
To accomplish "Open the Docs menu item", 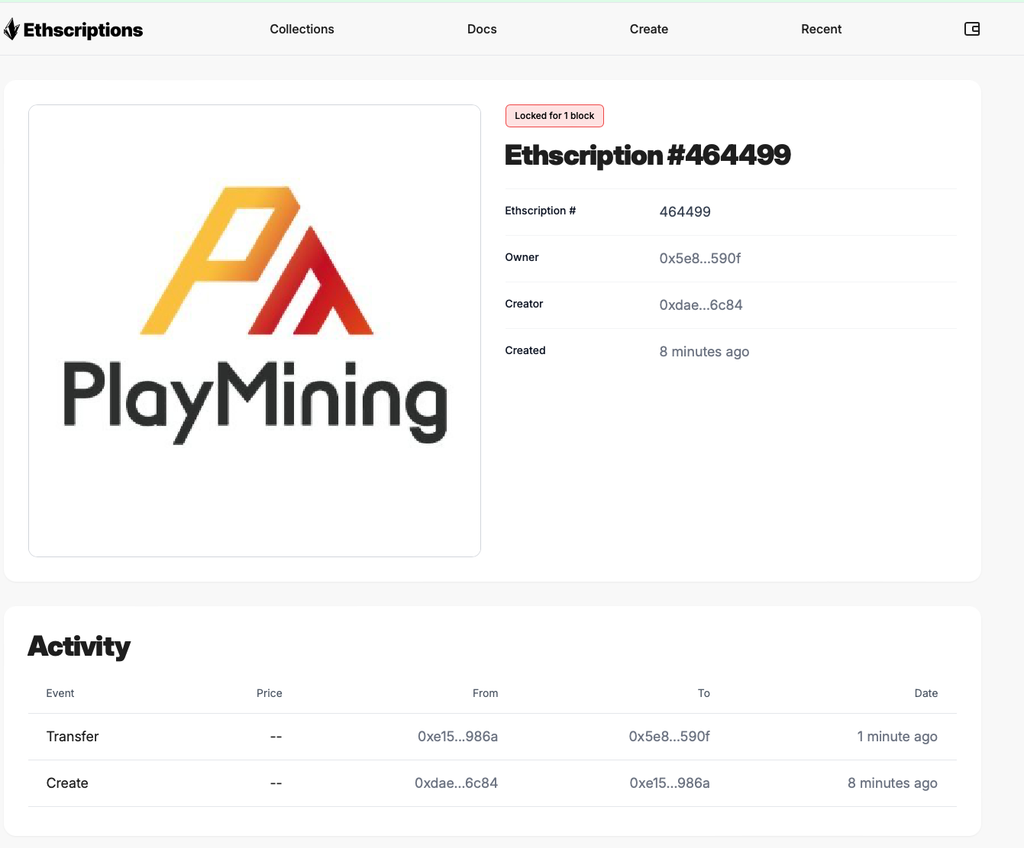I will (482, 29).
